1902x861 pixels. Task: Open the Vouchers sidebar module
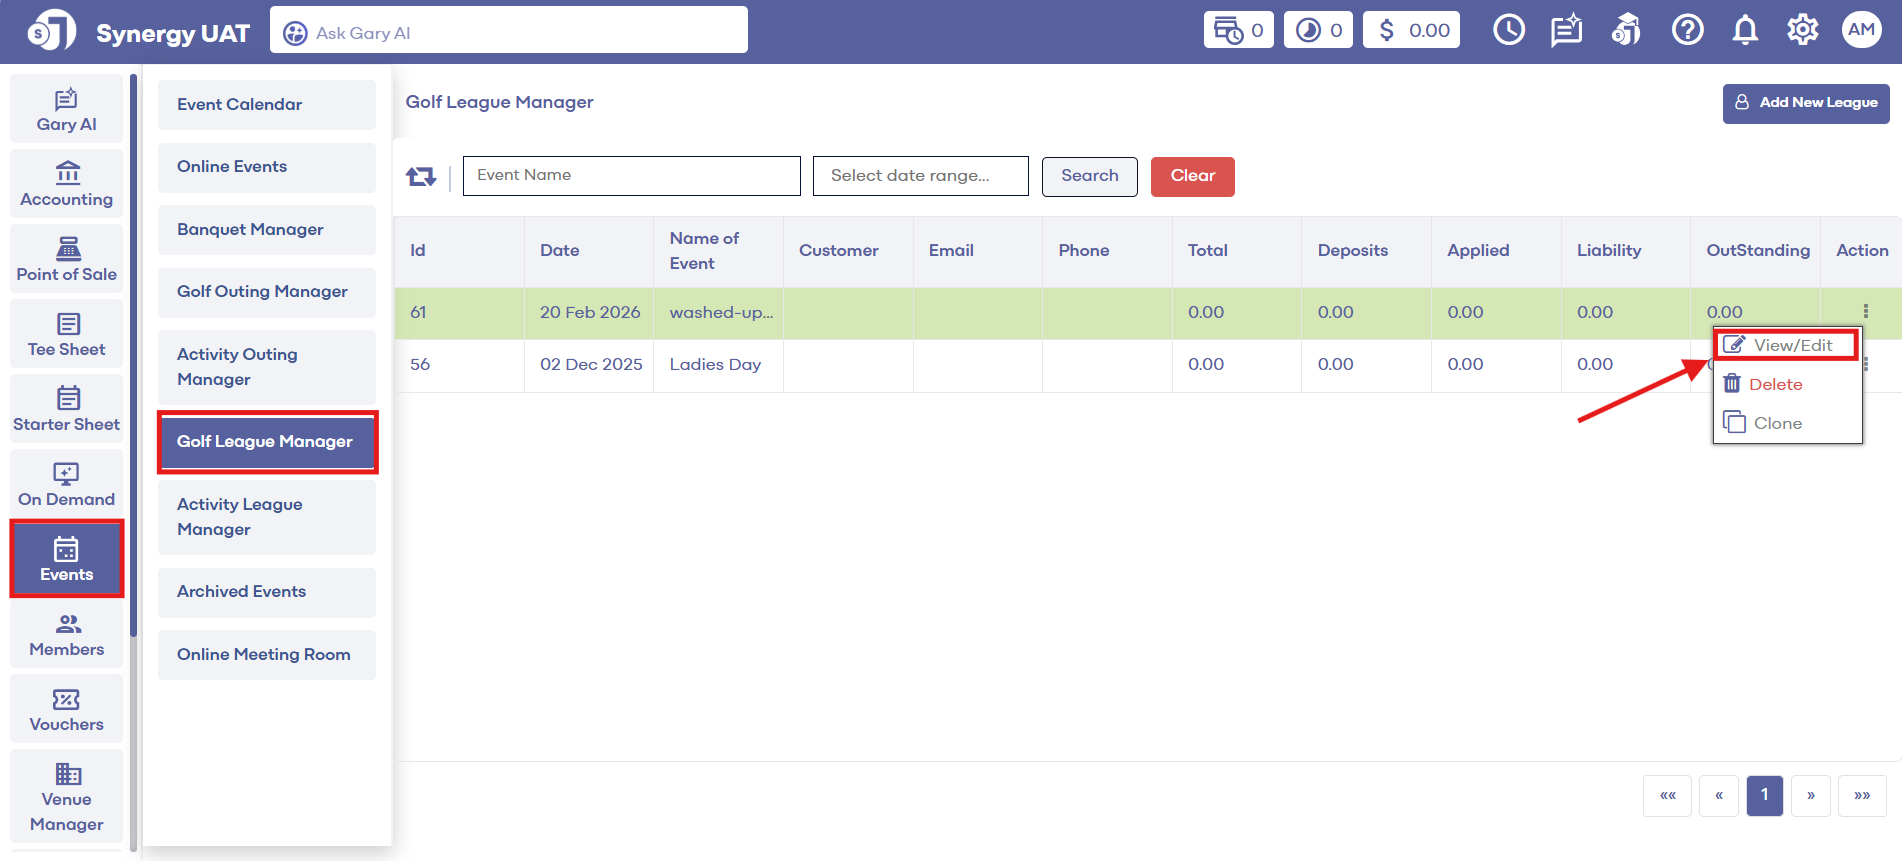click(66, 710)
